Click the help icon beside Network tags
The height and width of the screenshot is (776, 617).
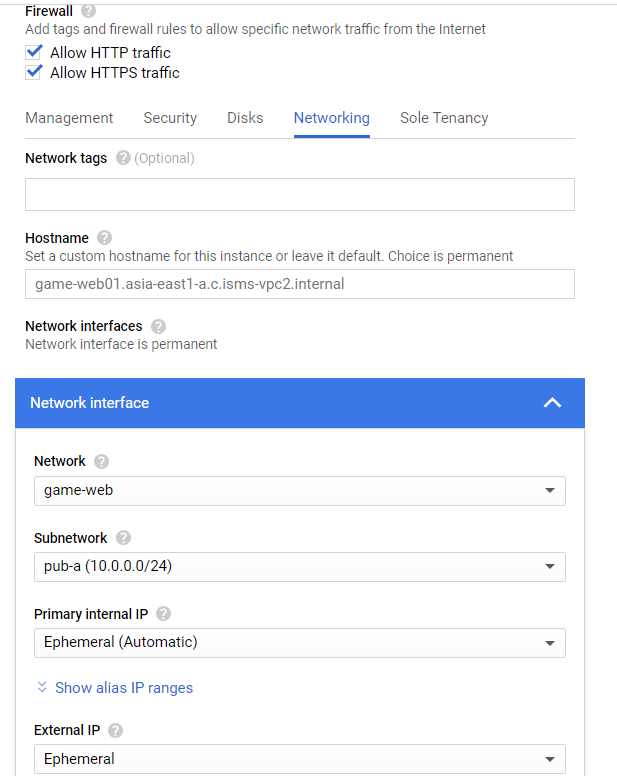(x=123, y=158)
